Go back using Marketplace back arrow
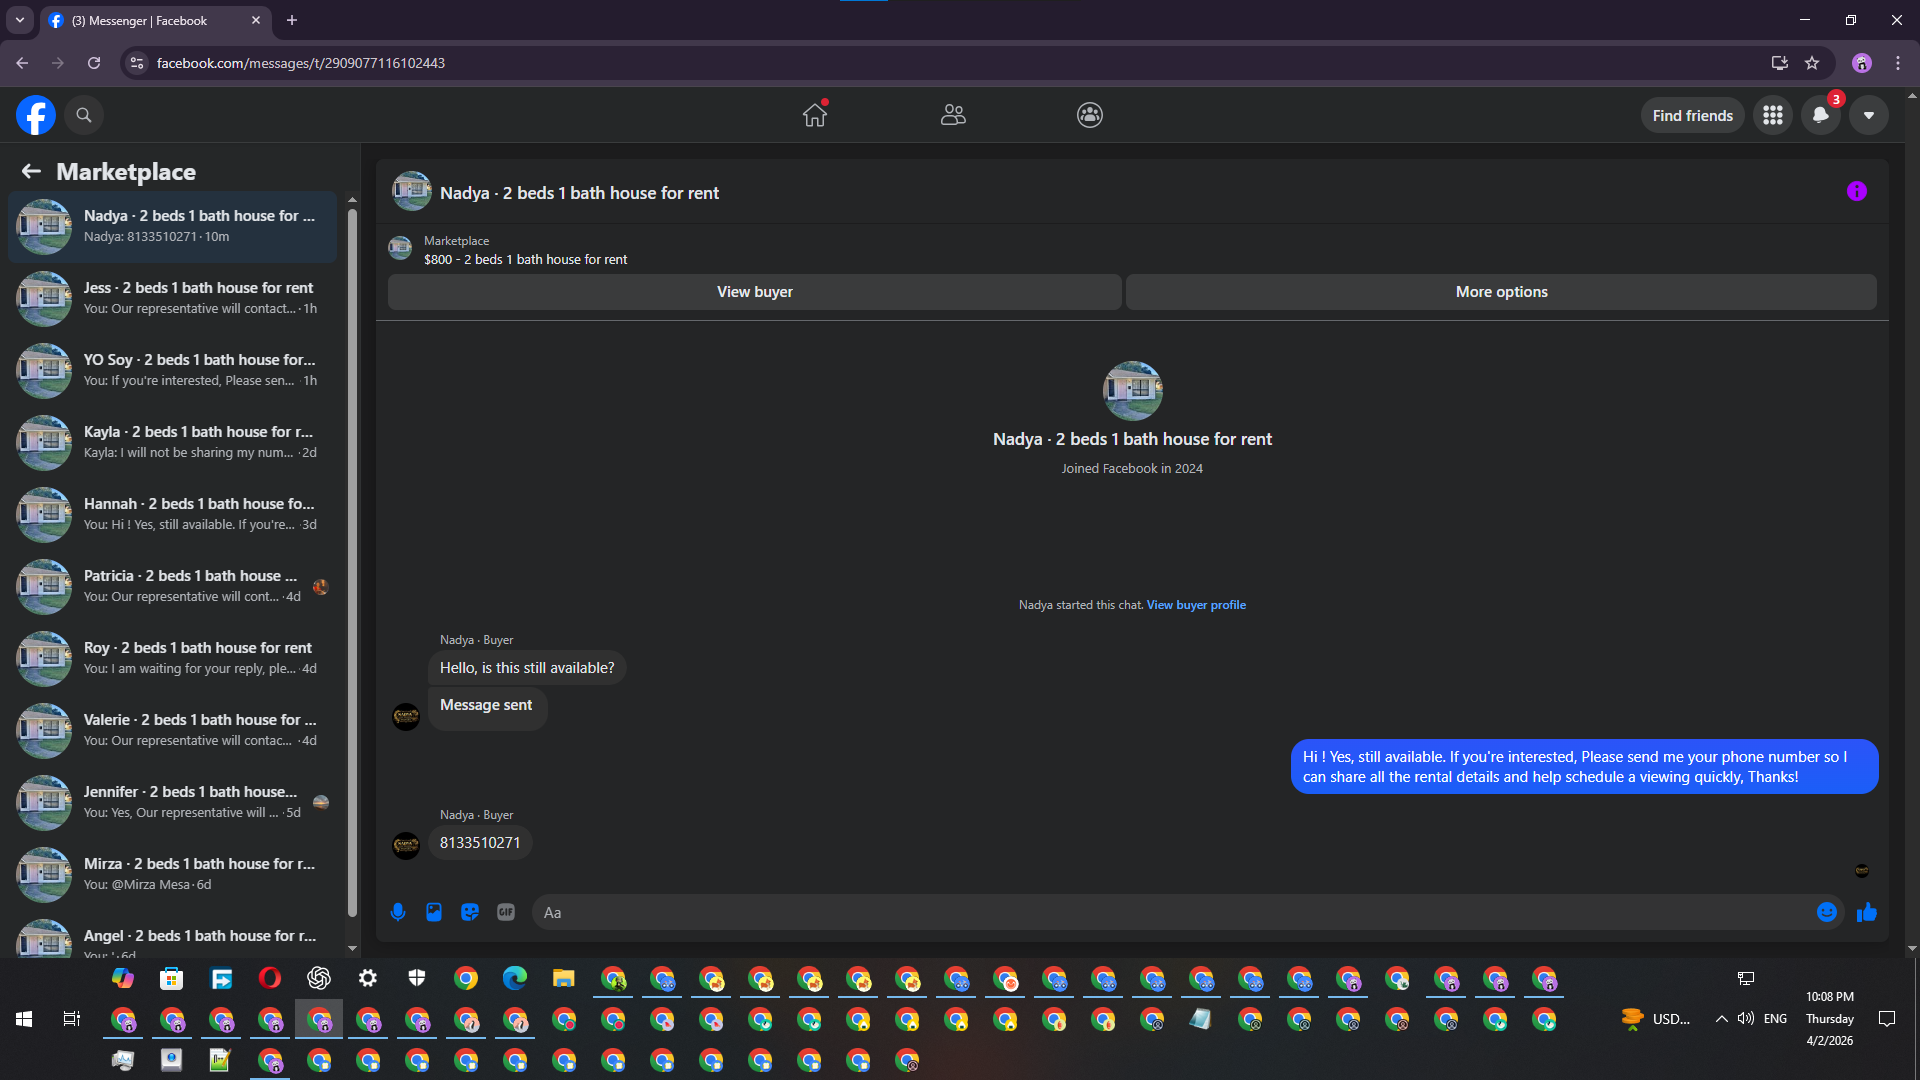1920x1080 pixels. coord(31,172)
